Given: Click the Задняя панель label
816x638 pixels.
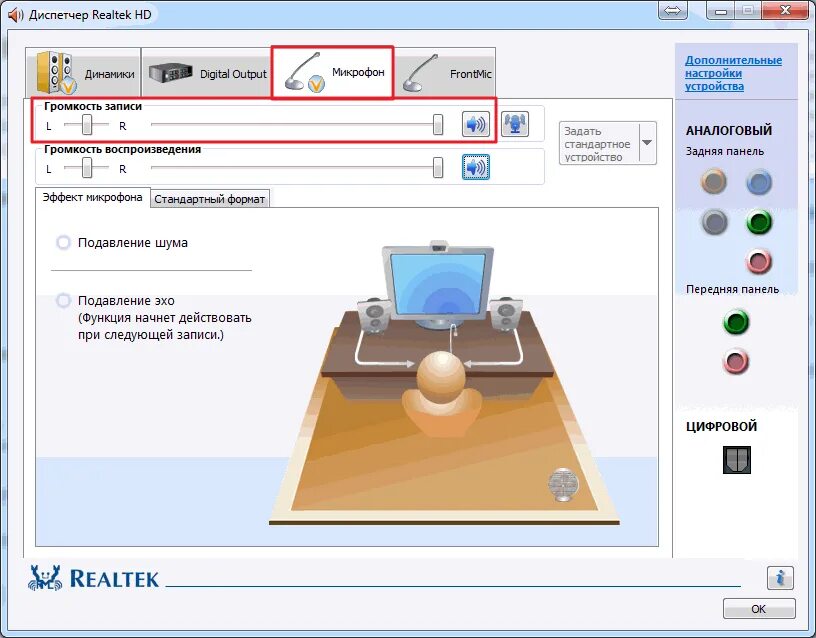Looking at the screenshot, I should tap(724, 151).
